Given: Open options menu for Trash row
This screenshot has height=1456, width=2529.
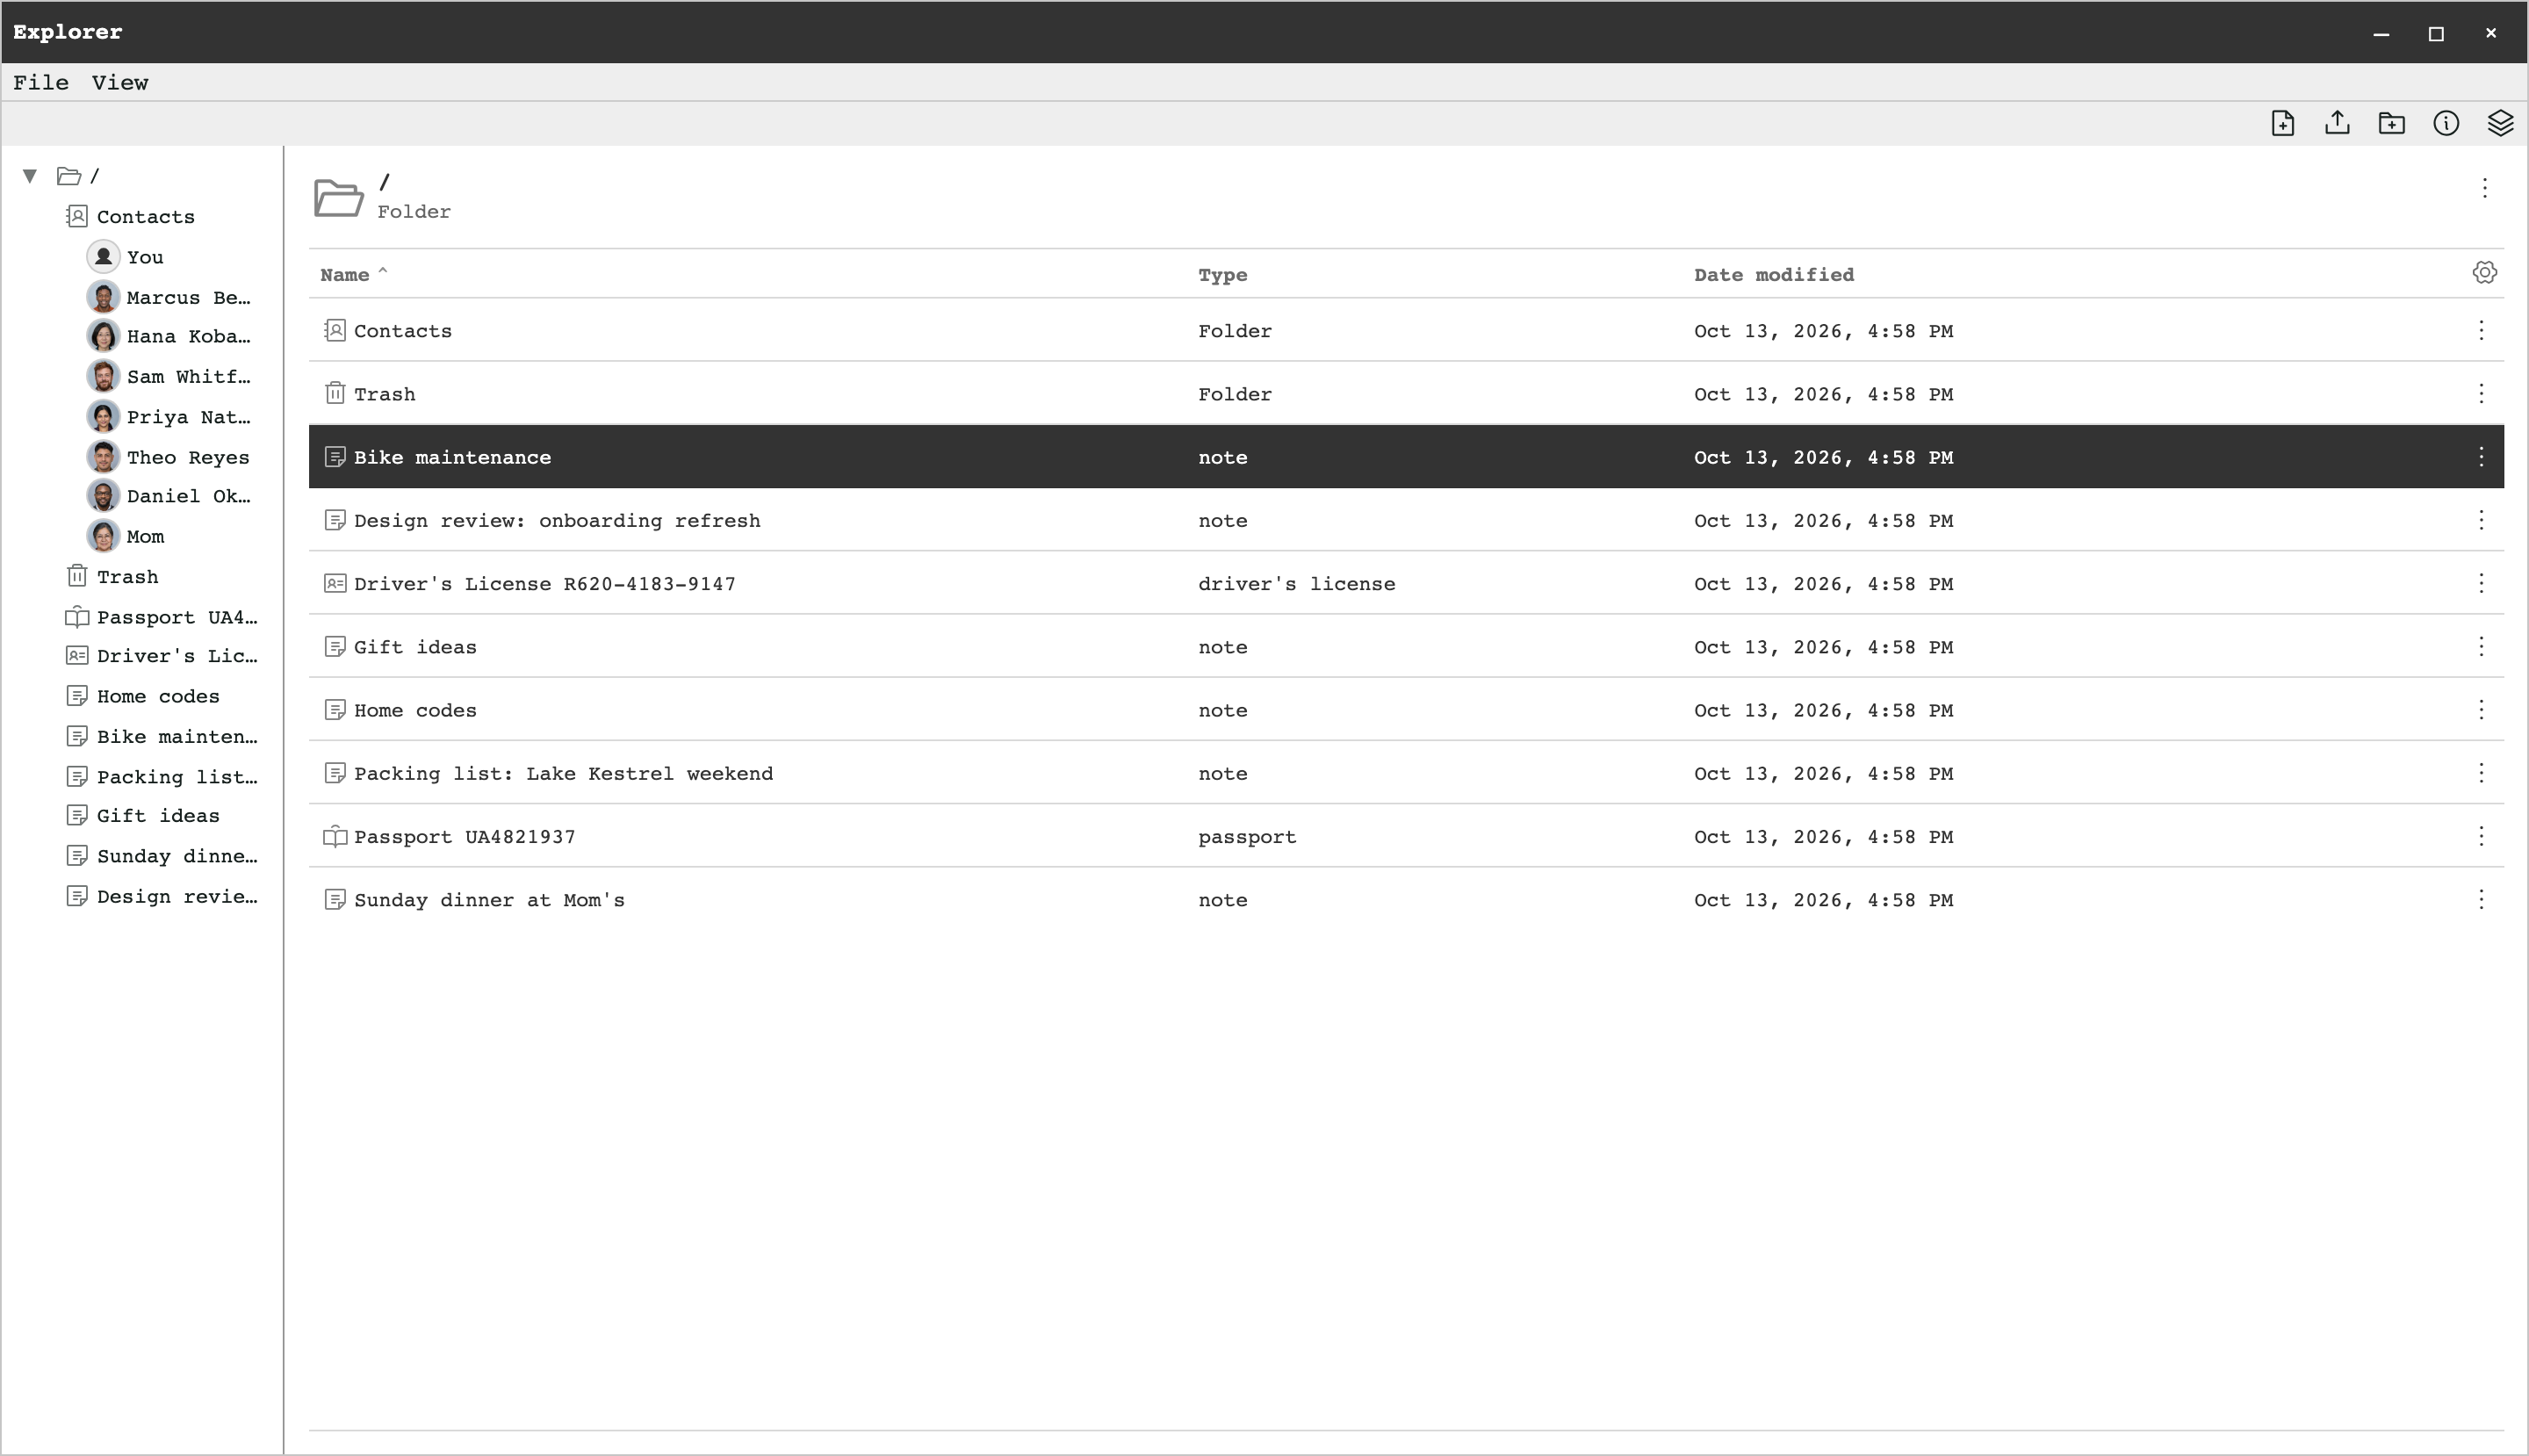Looking at the screenshot, I should 2481,394.
